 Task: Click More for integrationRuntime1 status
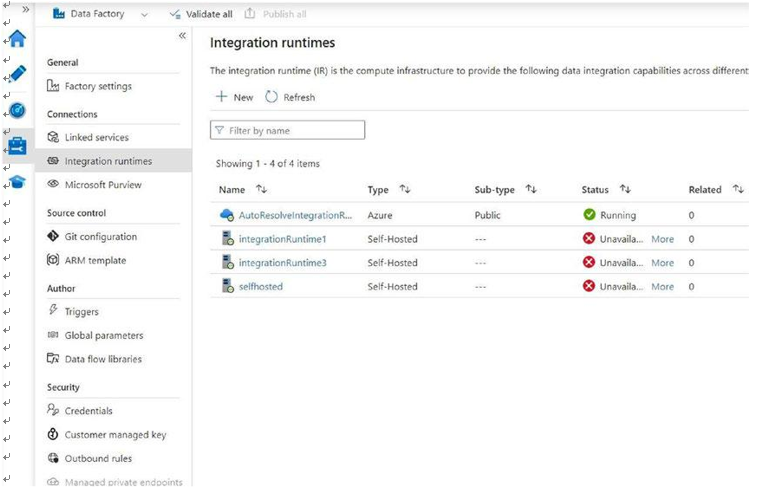pos(662,239)
